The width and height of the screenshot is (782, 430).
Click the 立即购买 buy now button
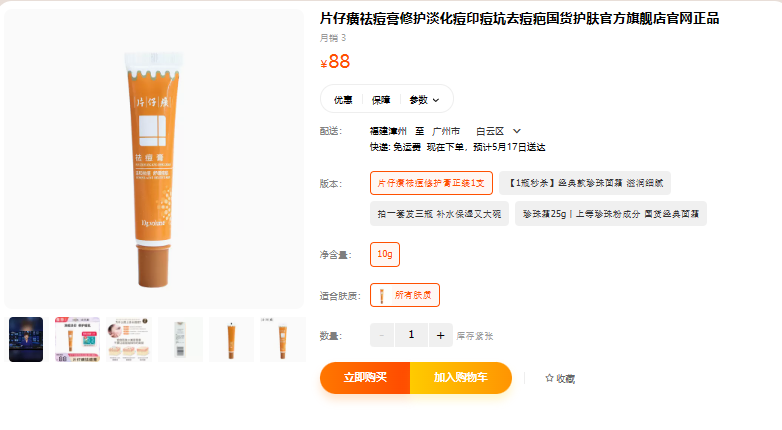(x=365, y=378)
